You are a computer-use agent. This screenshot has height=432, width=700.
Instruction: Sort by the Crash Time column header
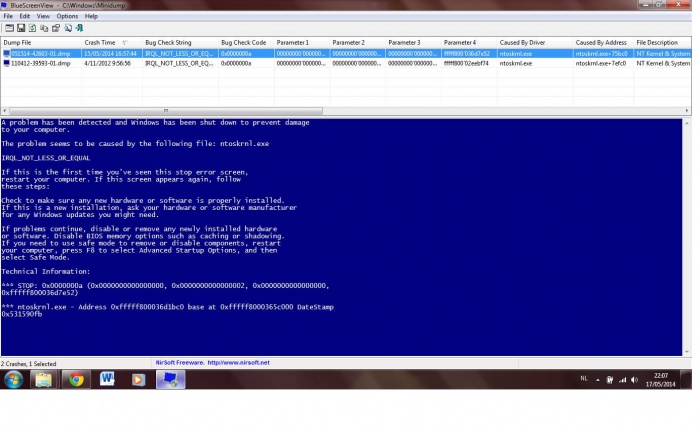[x=112, y=42]
